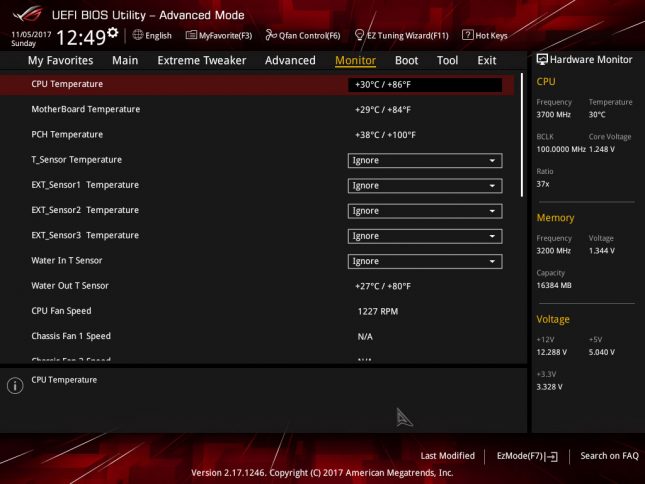Screen dimensions: 645x484
Task: Click 3700 MHz CPU frequency value
Action: 553,115
